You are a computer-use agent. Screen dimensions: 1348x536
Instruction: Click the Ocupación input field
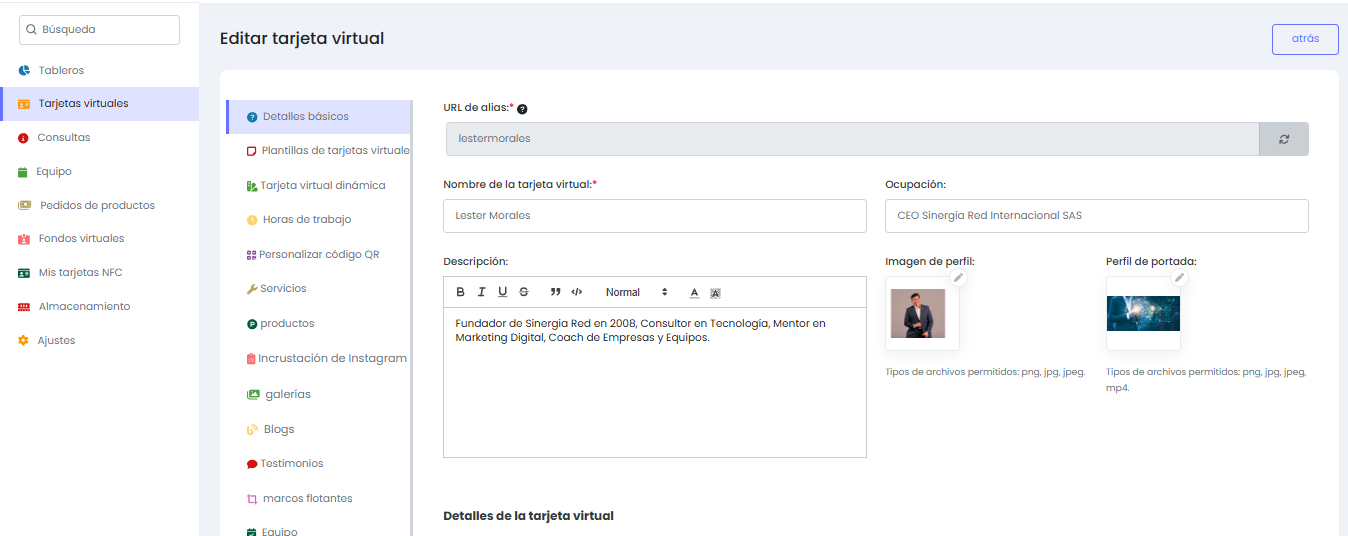coord(1096,216)
